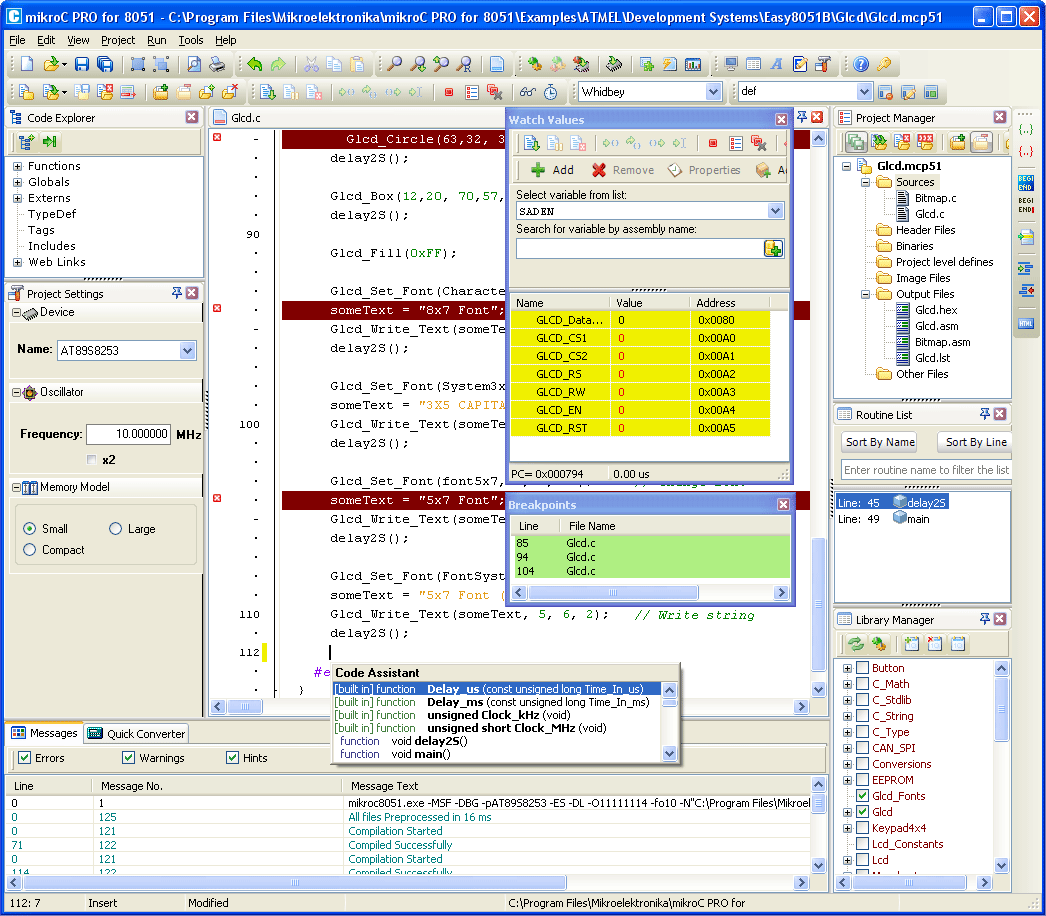1046x916 pixels.
Task: Click the watch window glasses icon
Action: pos(528,92)
